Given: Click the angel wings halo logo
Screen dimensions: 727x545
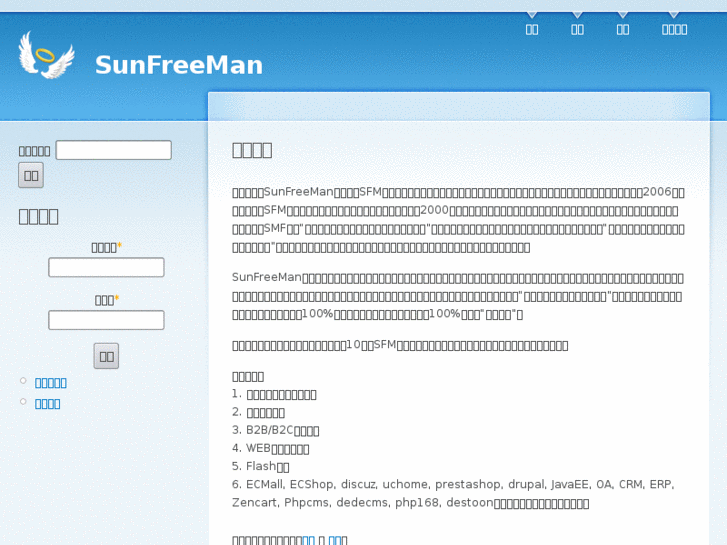Looking at the screenshot, I should (46, 55).
